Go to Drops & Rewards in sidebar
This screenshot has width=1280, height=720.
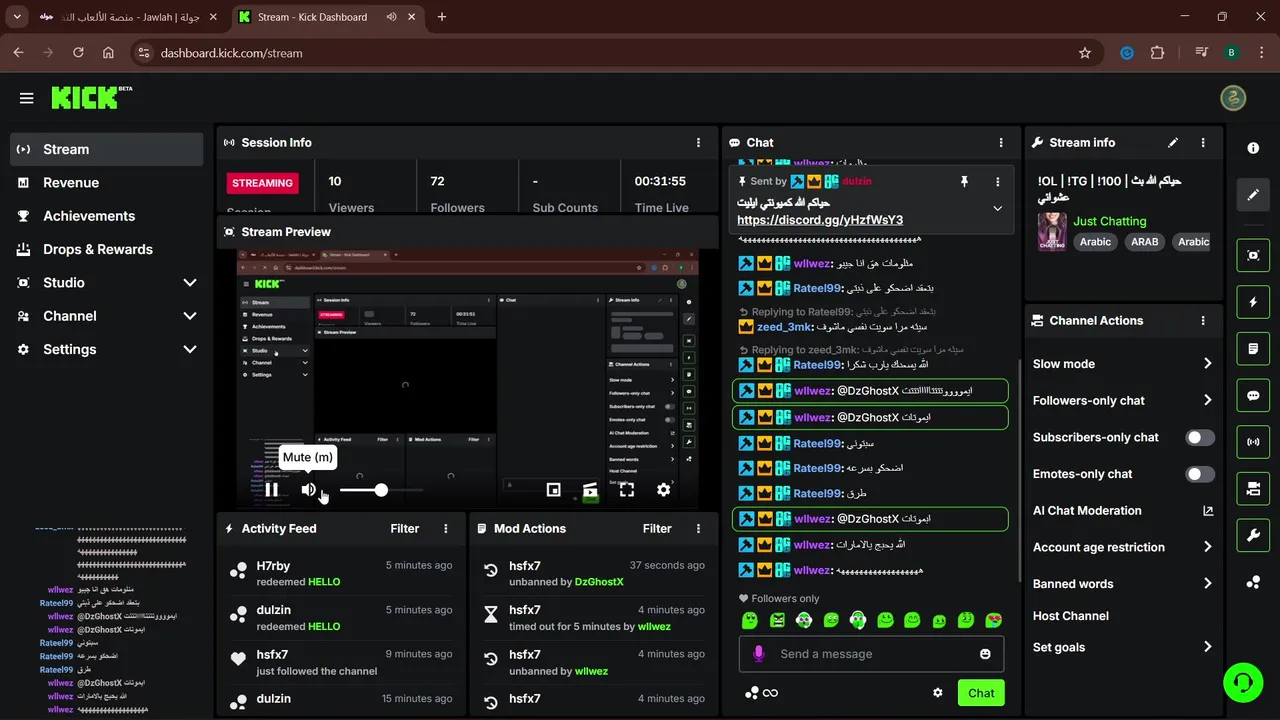click(107, 250)
